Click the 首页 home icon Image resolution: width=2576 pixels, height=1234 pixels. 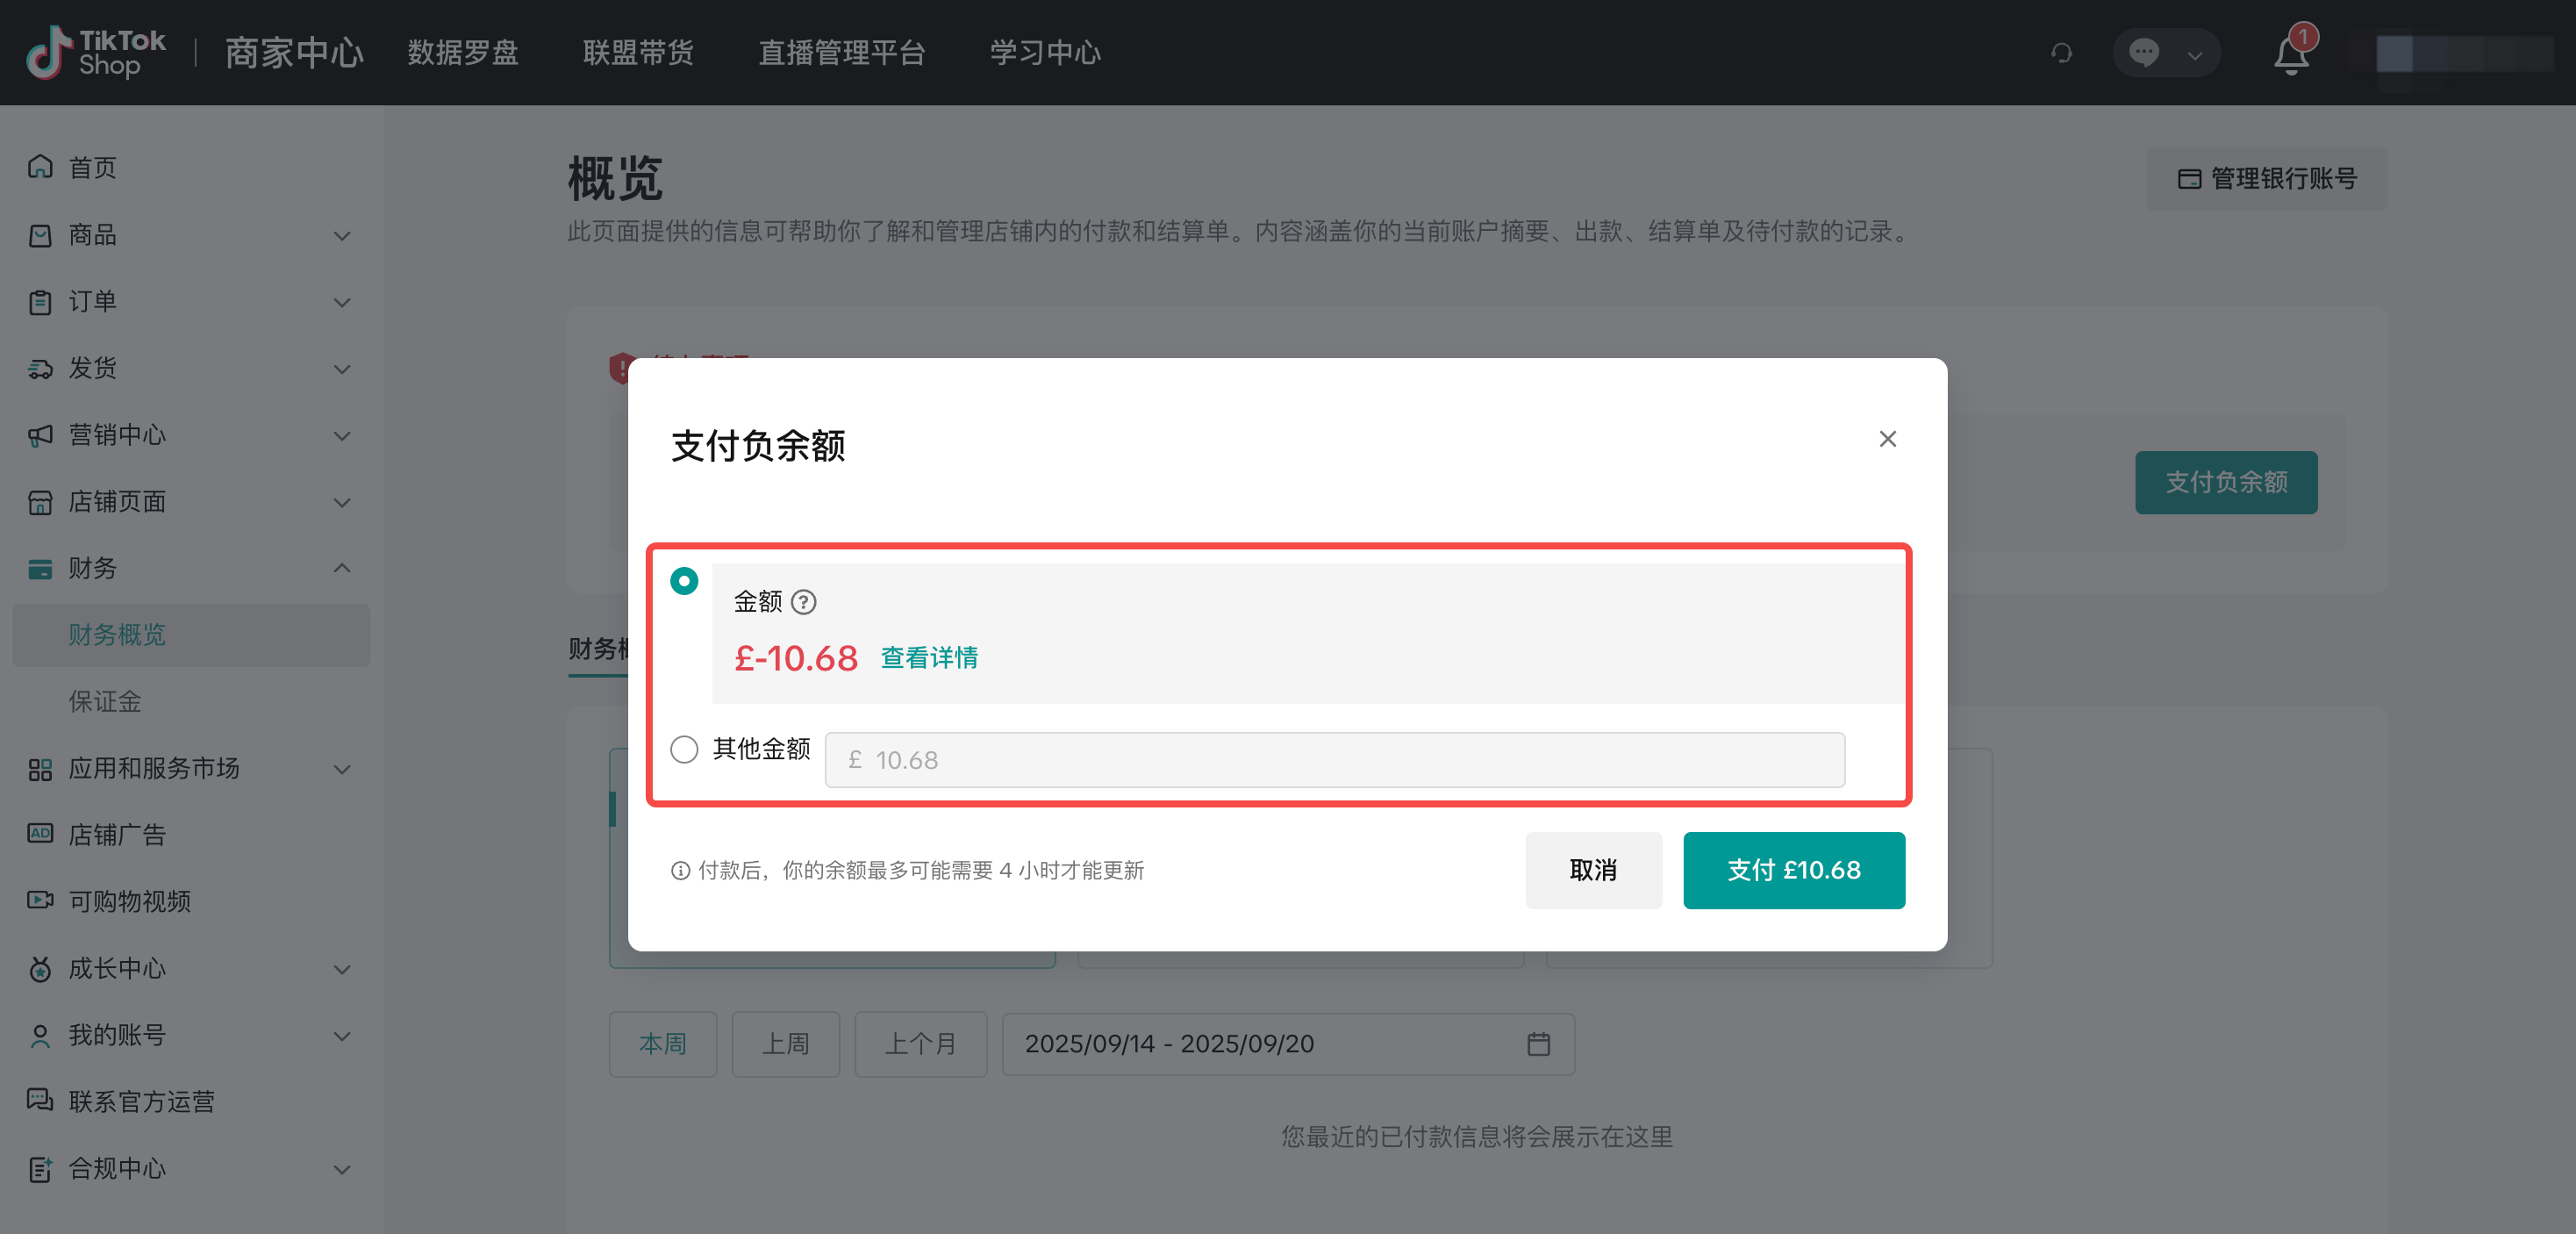click(x=40, y=167)
